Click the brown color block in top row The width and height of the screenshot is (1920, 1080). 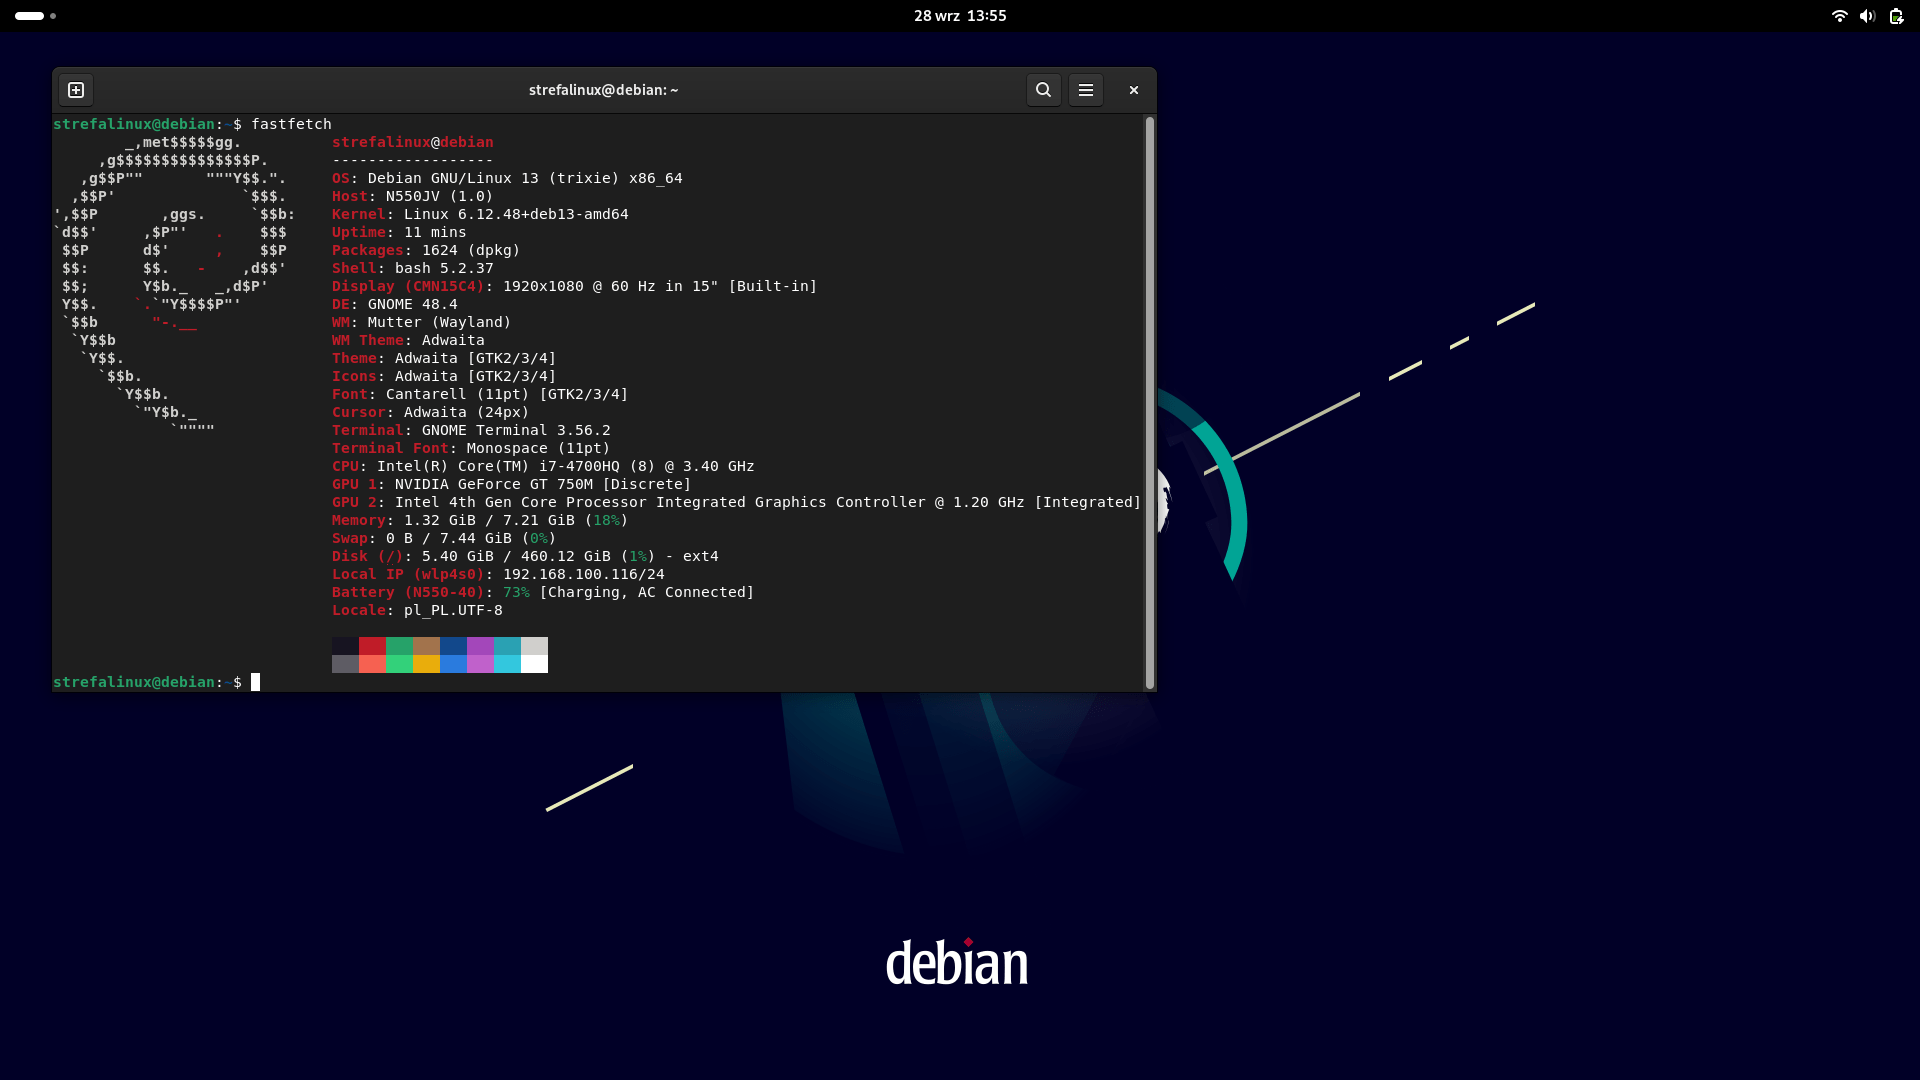[426, 646]
